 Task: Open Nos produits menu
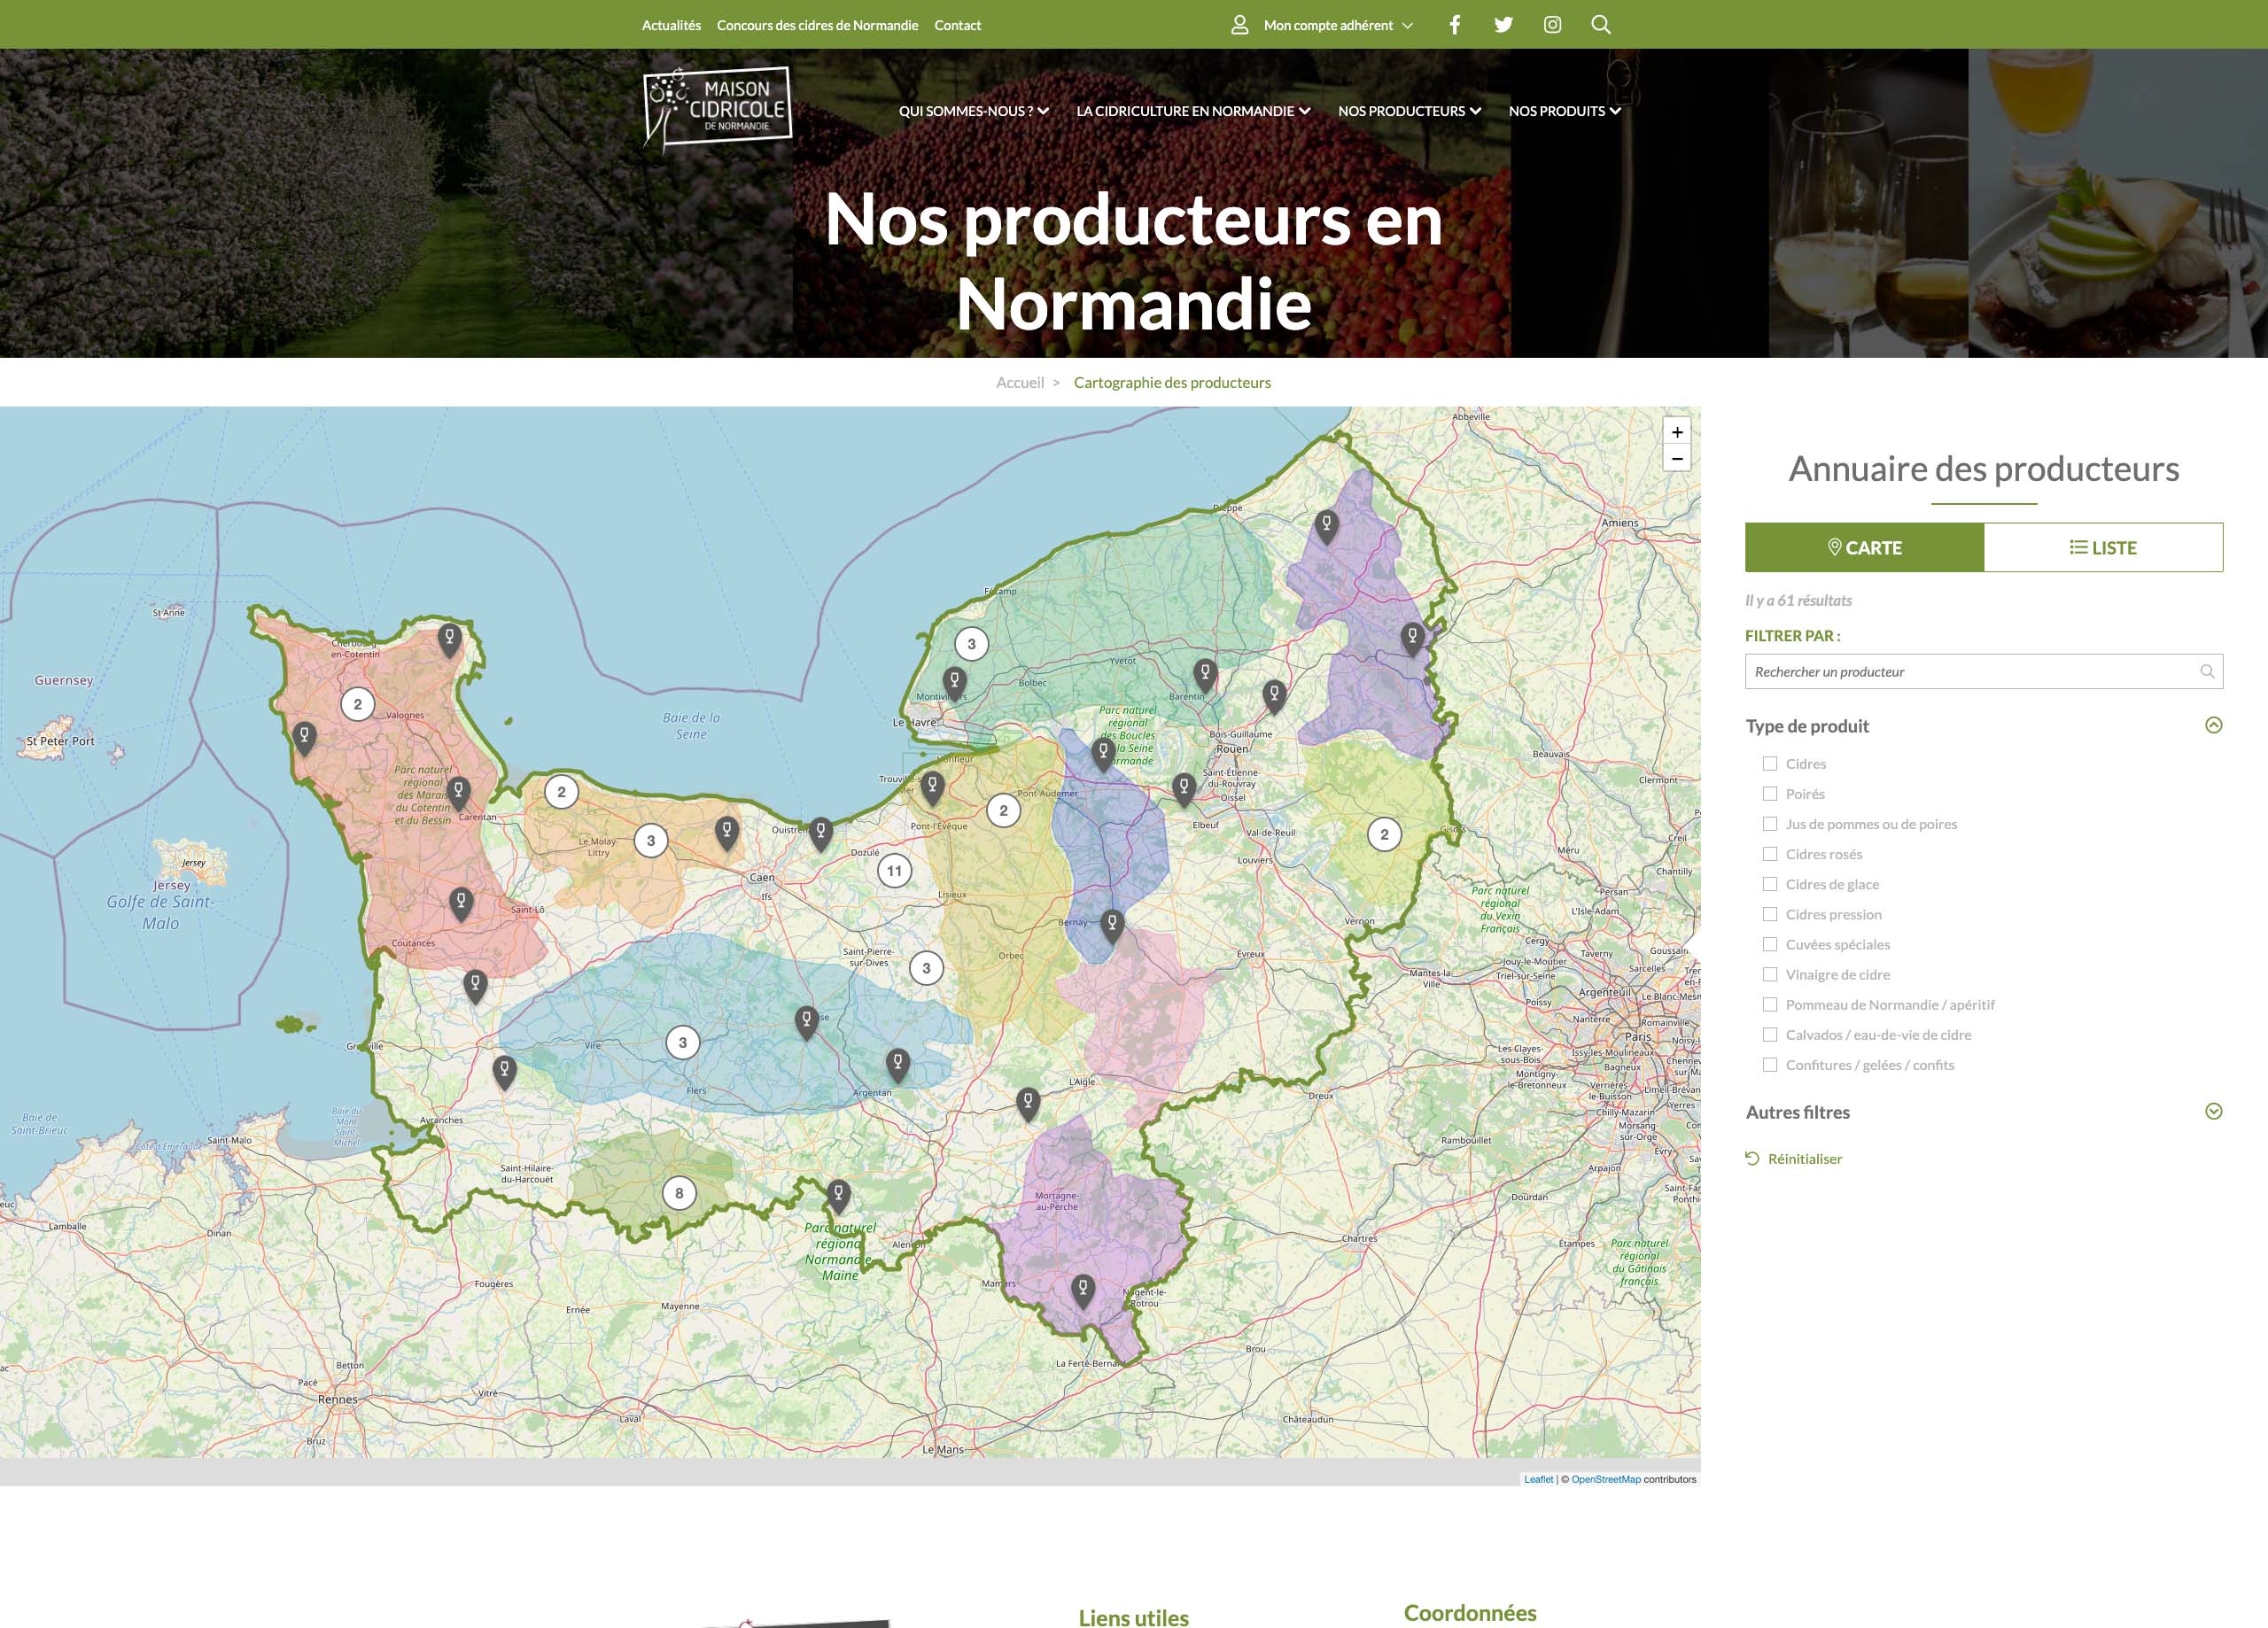(x=1564, y=111)
